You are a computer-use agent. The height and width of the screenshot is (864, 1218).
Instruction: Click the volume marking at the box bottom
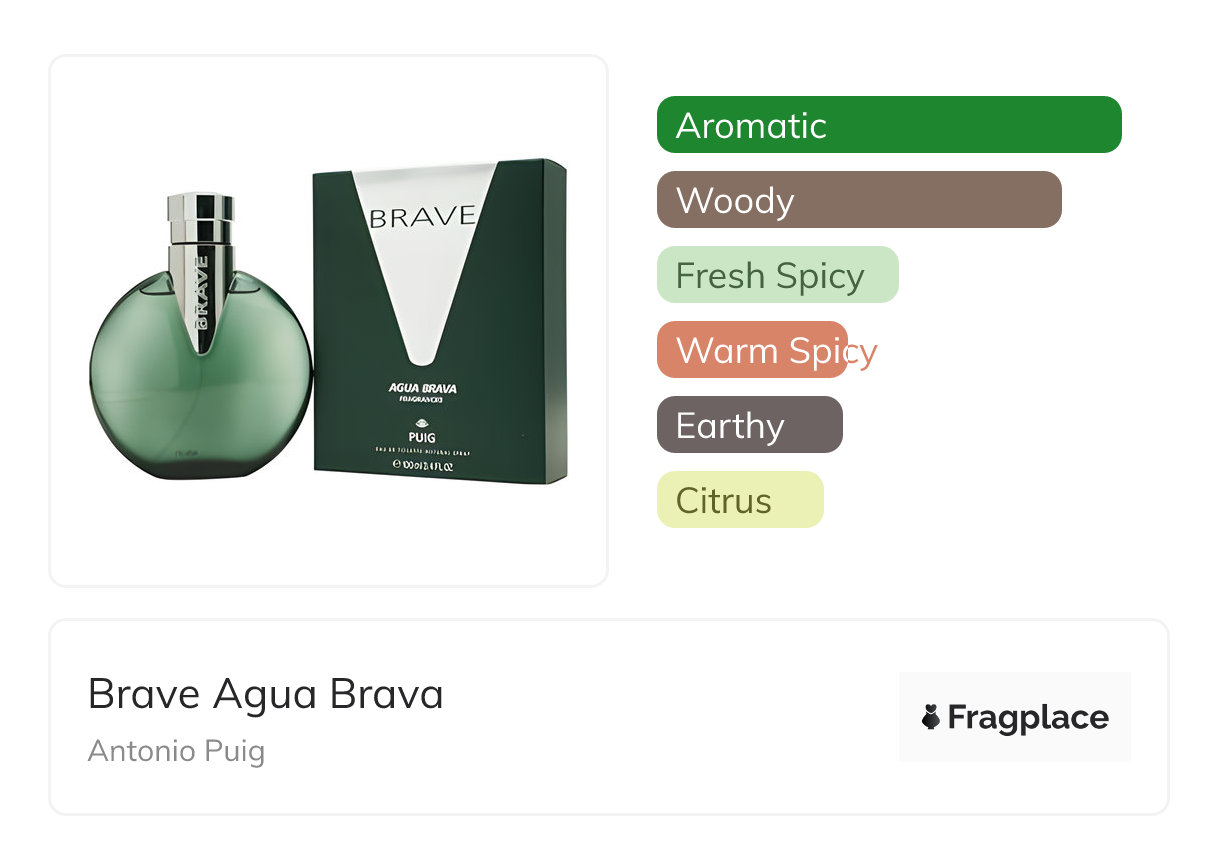(x=422, y=467)
